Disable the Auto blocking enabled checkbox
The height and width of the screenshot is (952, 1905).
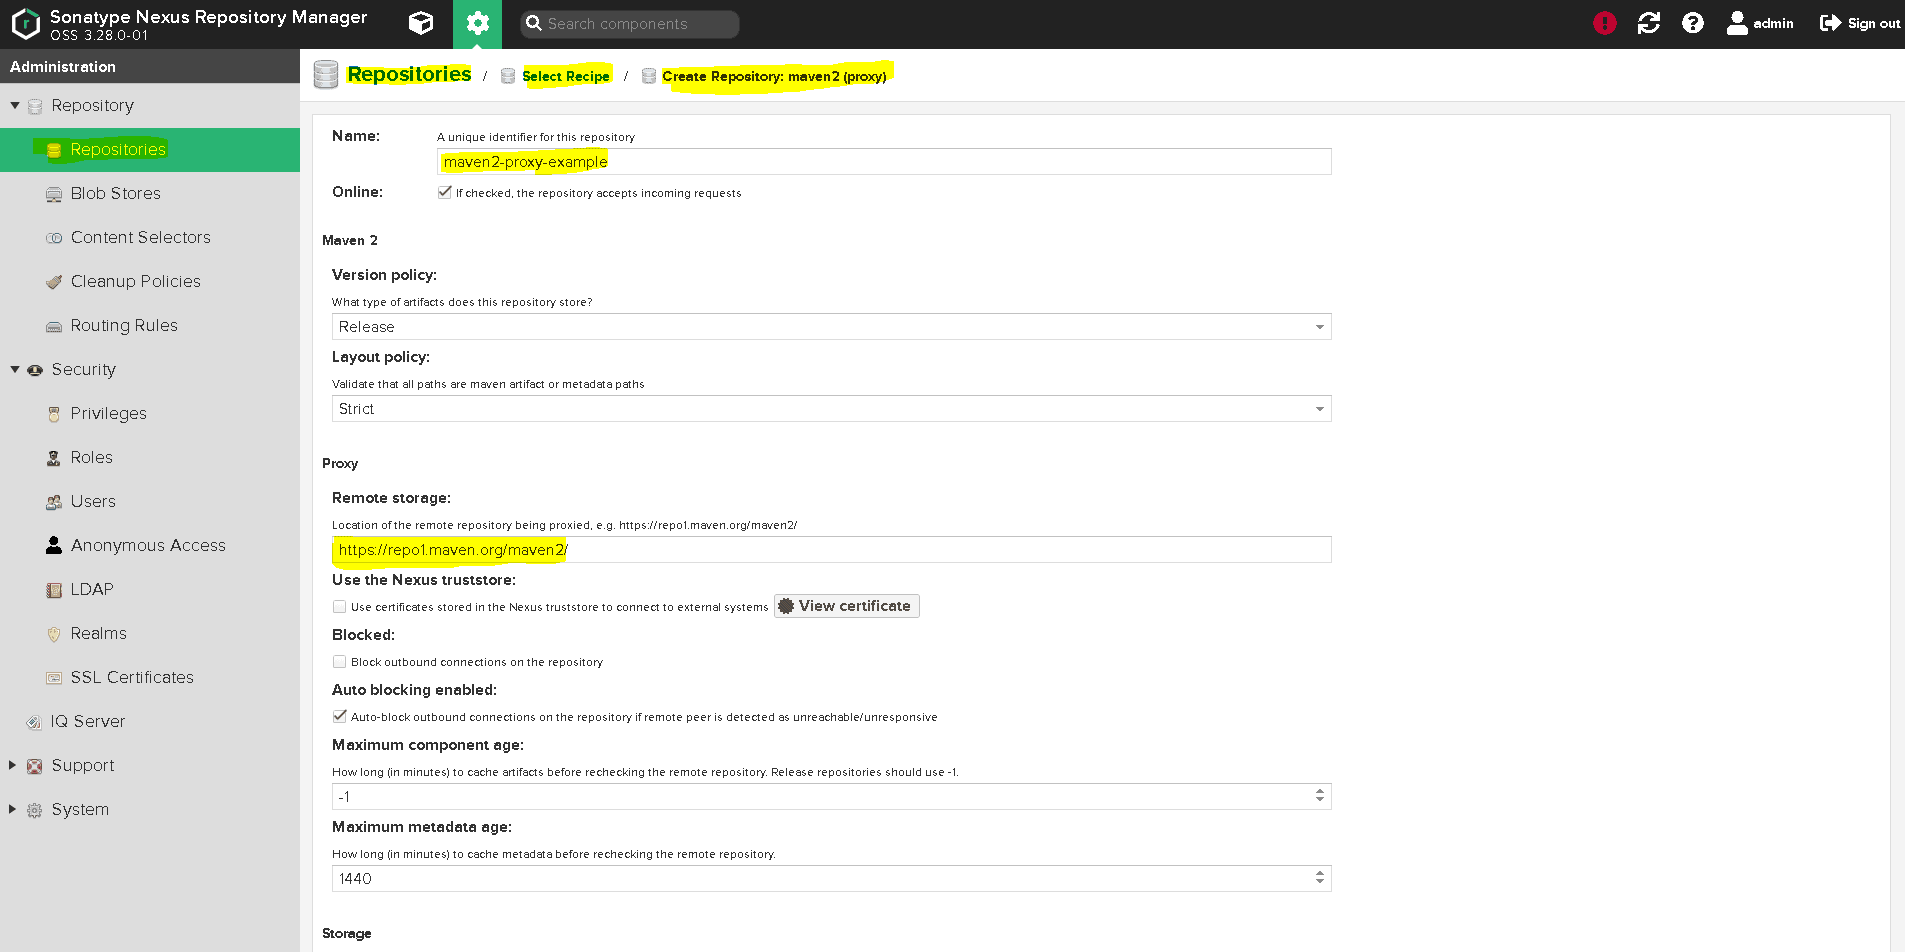coord(340,716)
